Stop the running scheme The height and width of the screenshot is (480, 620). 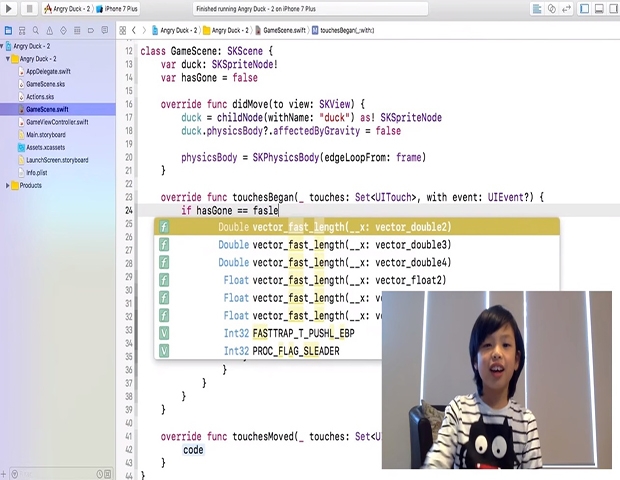(29, 8)
